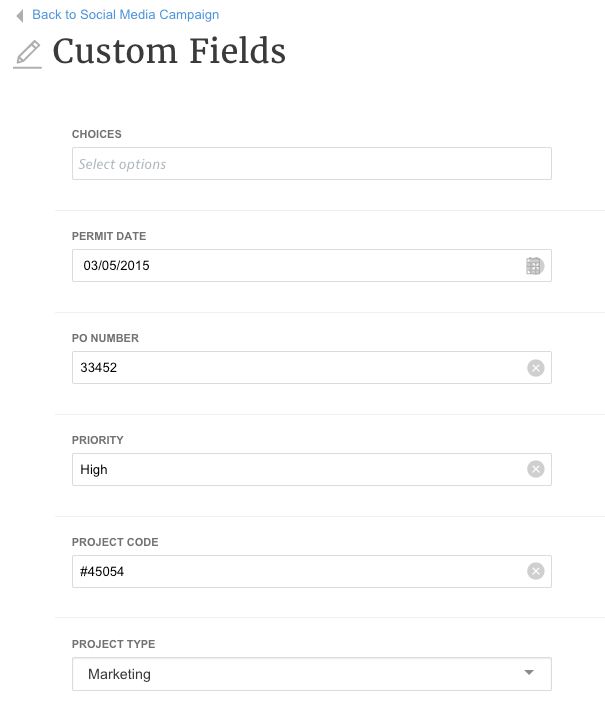
Task: Open the Permit Date calendar picker icon
Action: tap(535, 266)
